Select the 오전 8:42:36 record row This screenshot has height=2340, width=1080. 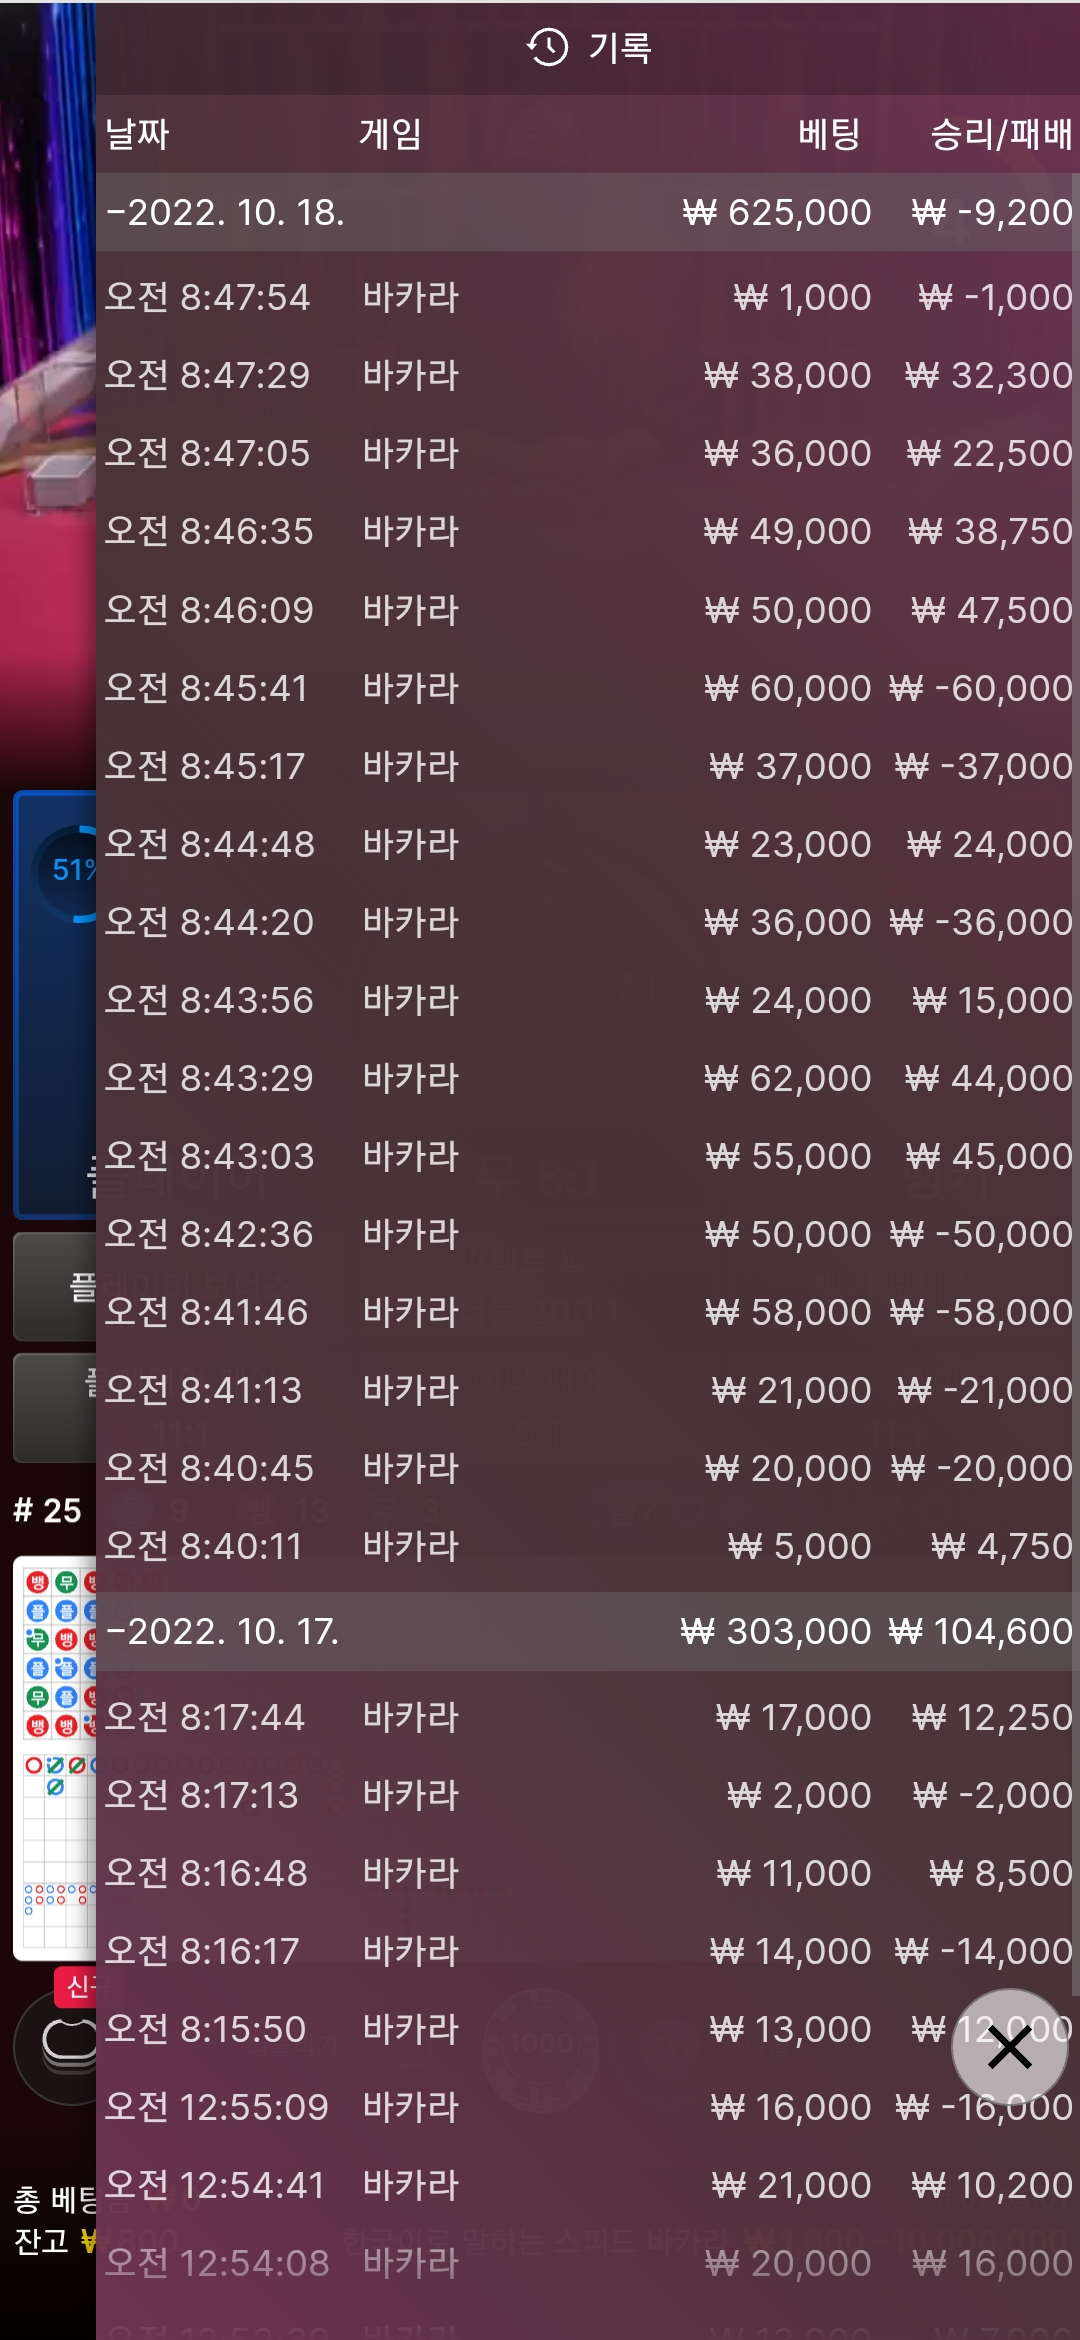point(588,1234)
